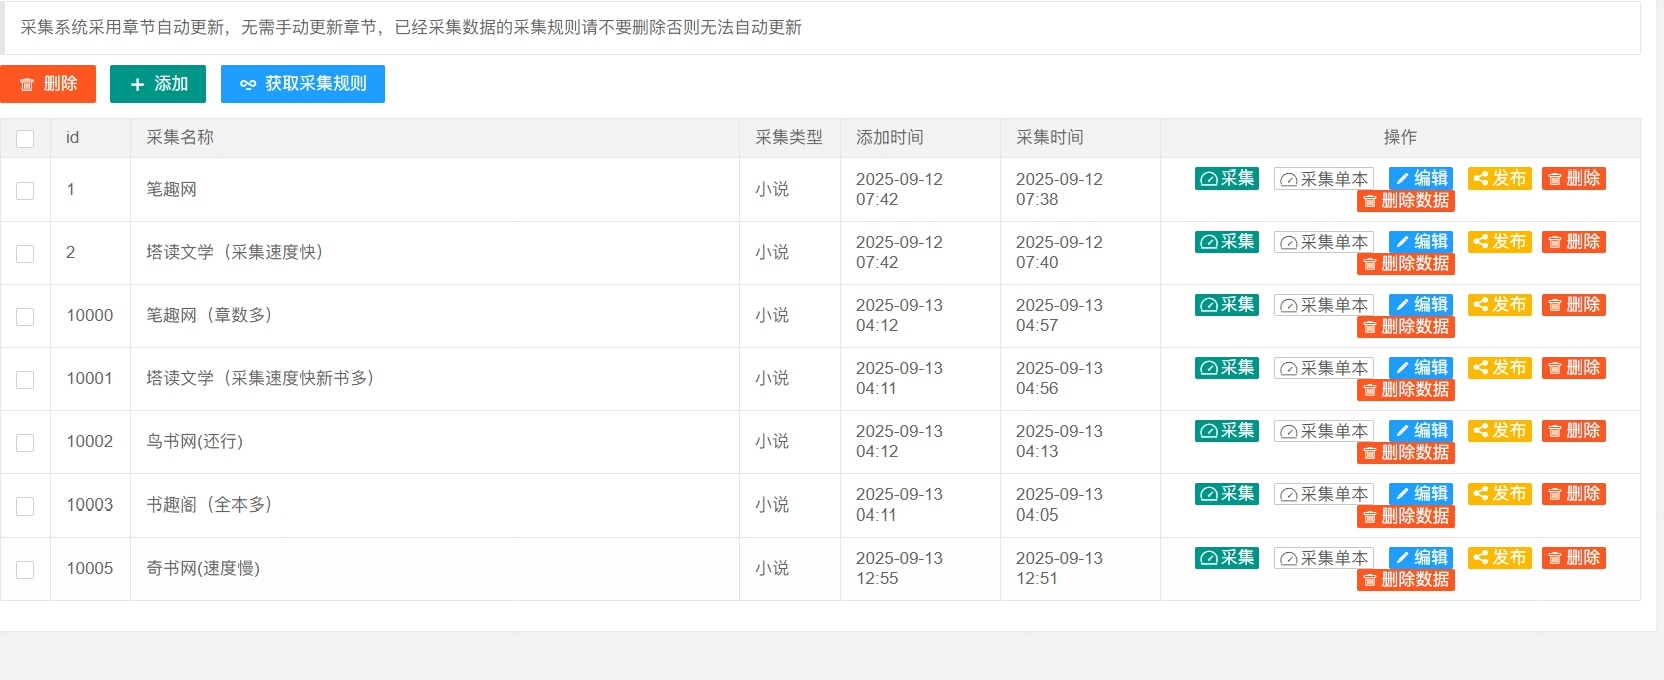Check the checkbox for row id 10001
The height and width of the screenshot is (680, 1664).
point(25,380)
